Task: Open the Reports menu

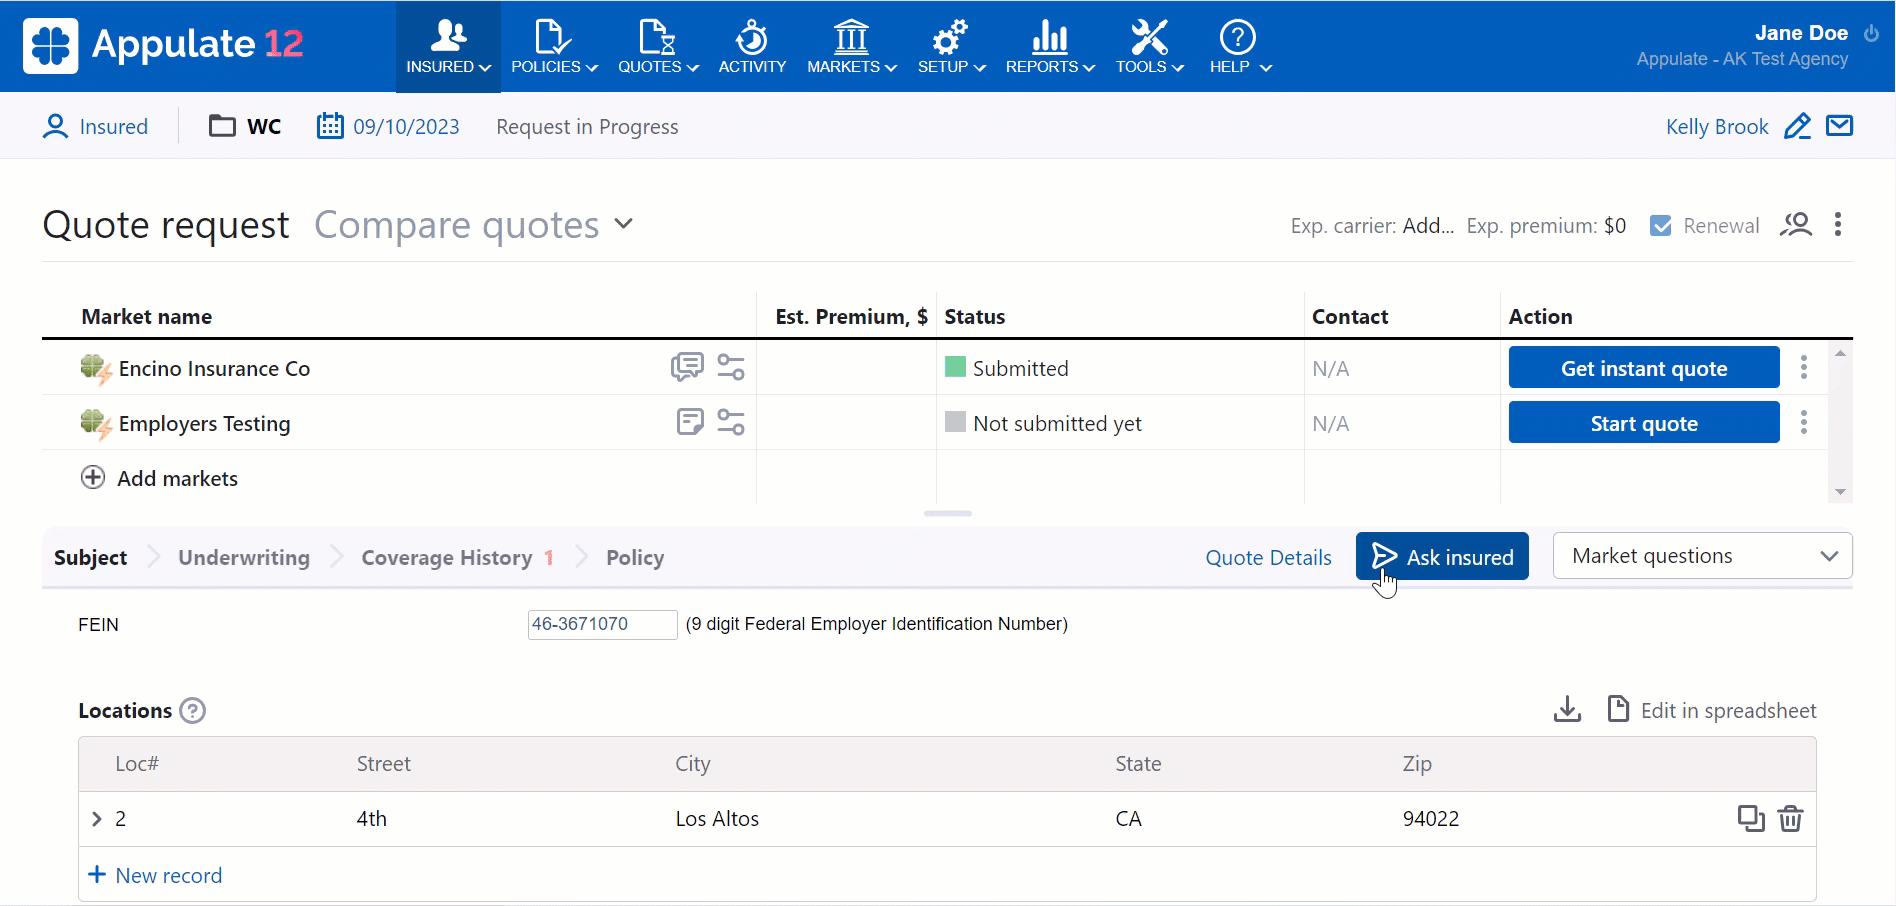Action: pyautogui.click(x=1049, y=47)
